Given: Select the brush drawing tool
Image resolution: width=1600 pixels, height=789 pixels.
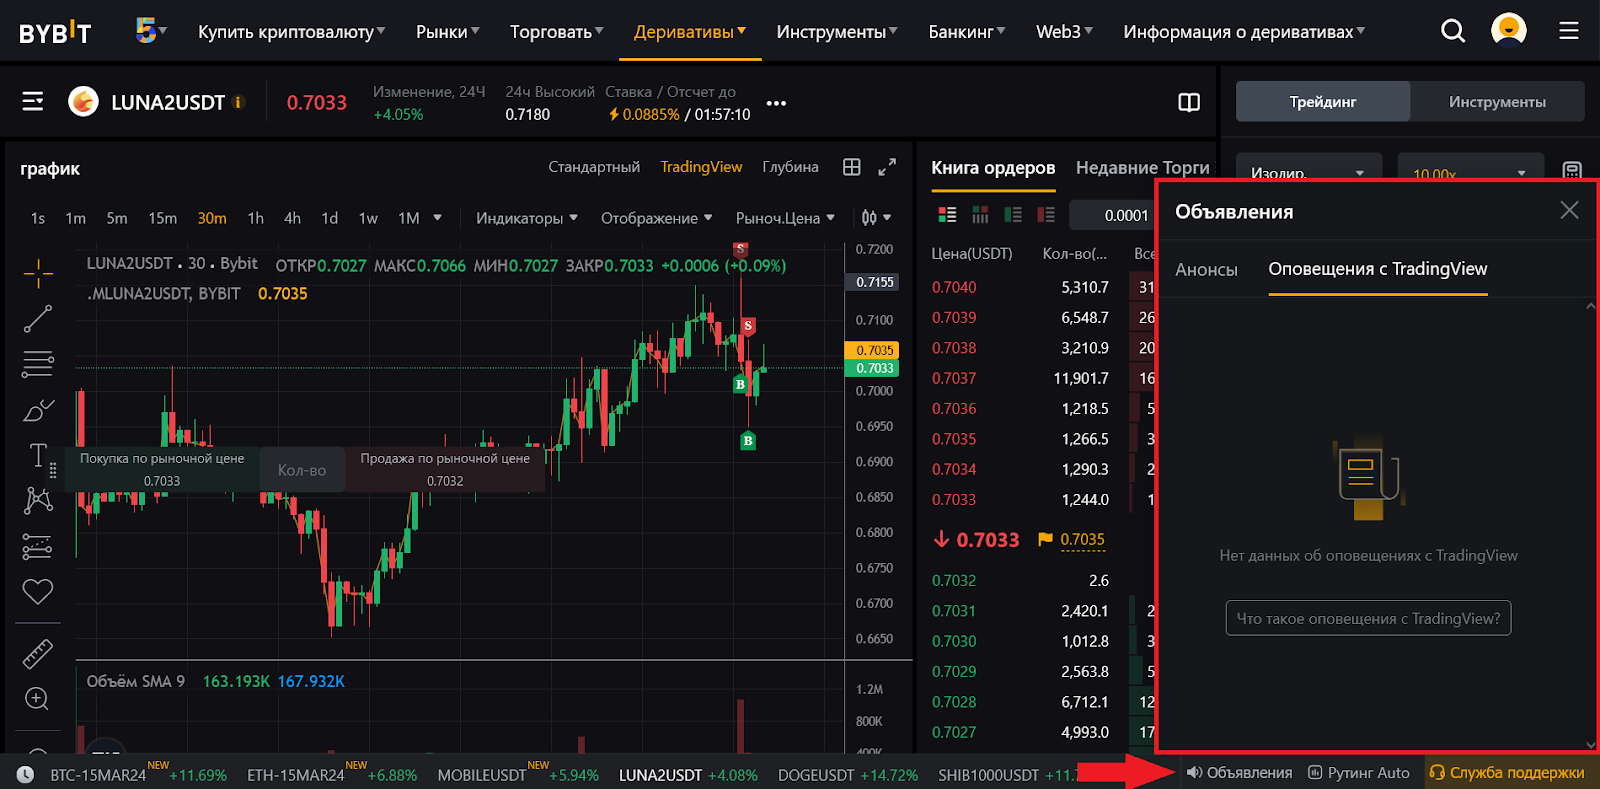Looking at the screenshot, I should tap(38, 410).
